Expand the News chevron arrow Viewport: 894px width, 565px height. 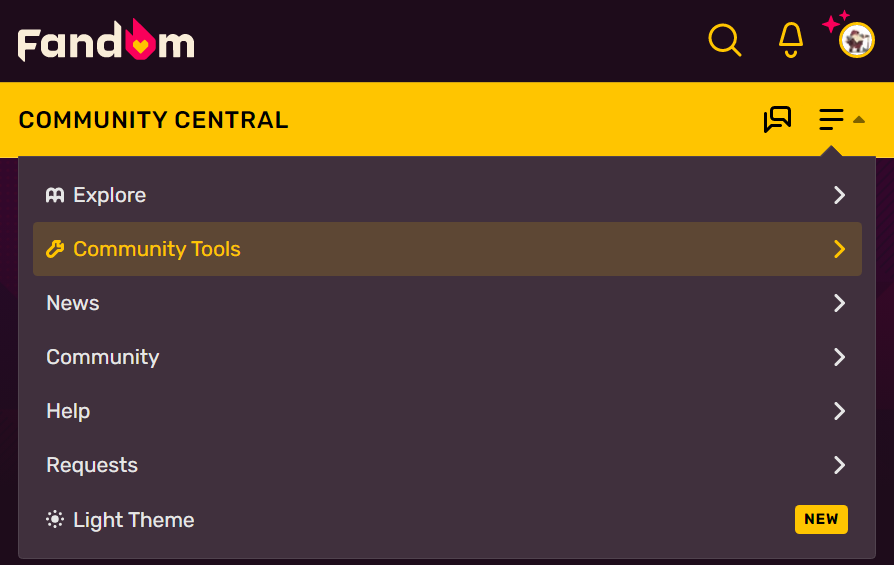click(839, 303)
